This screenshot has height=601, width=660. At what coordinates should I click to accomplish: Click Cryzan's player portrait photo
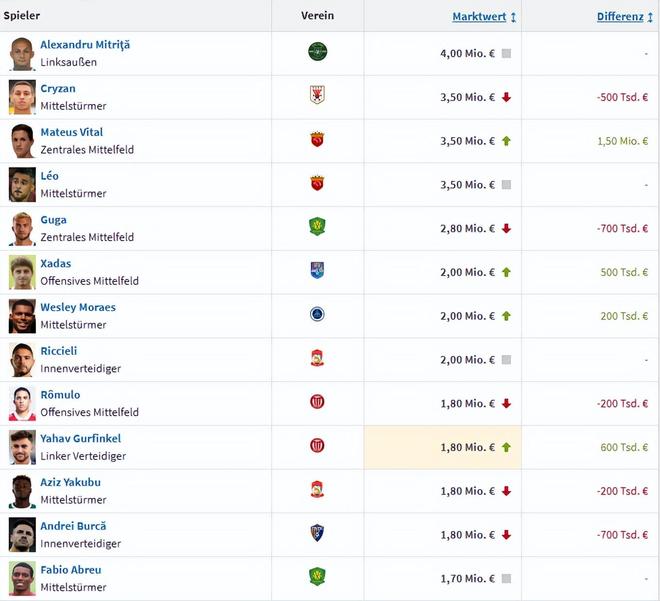22,97
